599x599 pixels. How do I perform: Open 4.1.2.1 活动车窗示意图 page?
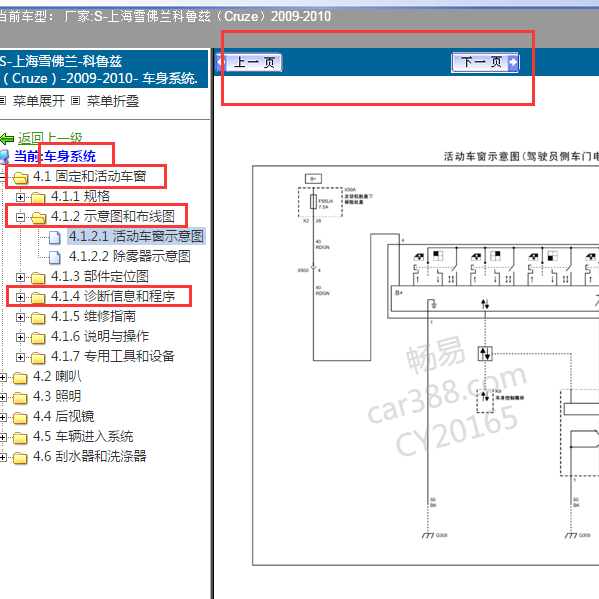[x=136, y=236]
